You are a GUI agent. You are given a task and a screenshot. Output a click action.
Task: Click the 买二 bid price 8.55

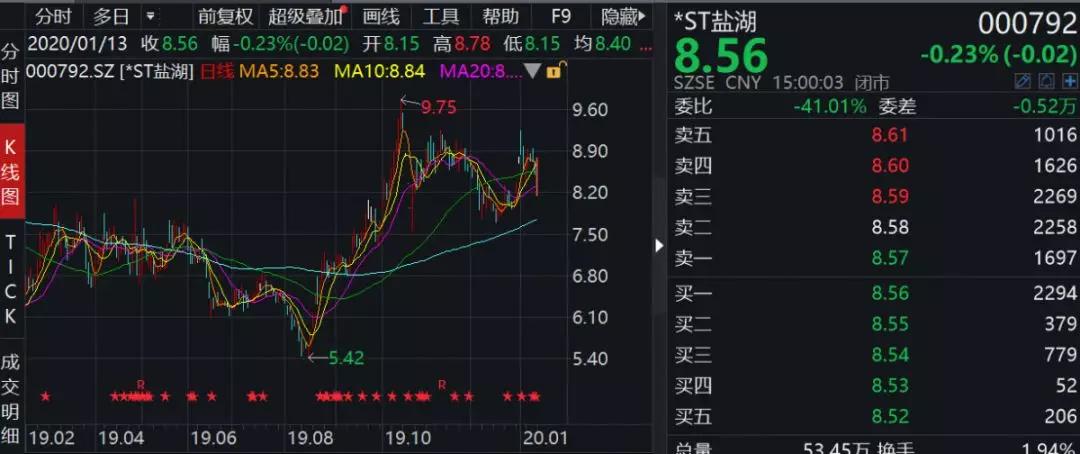point(890,324)
